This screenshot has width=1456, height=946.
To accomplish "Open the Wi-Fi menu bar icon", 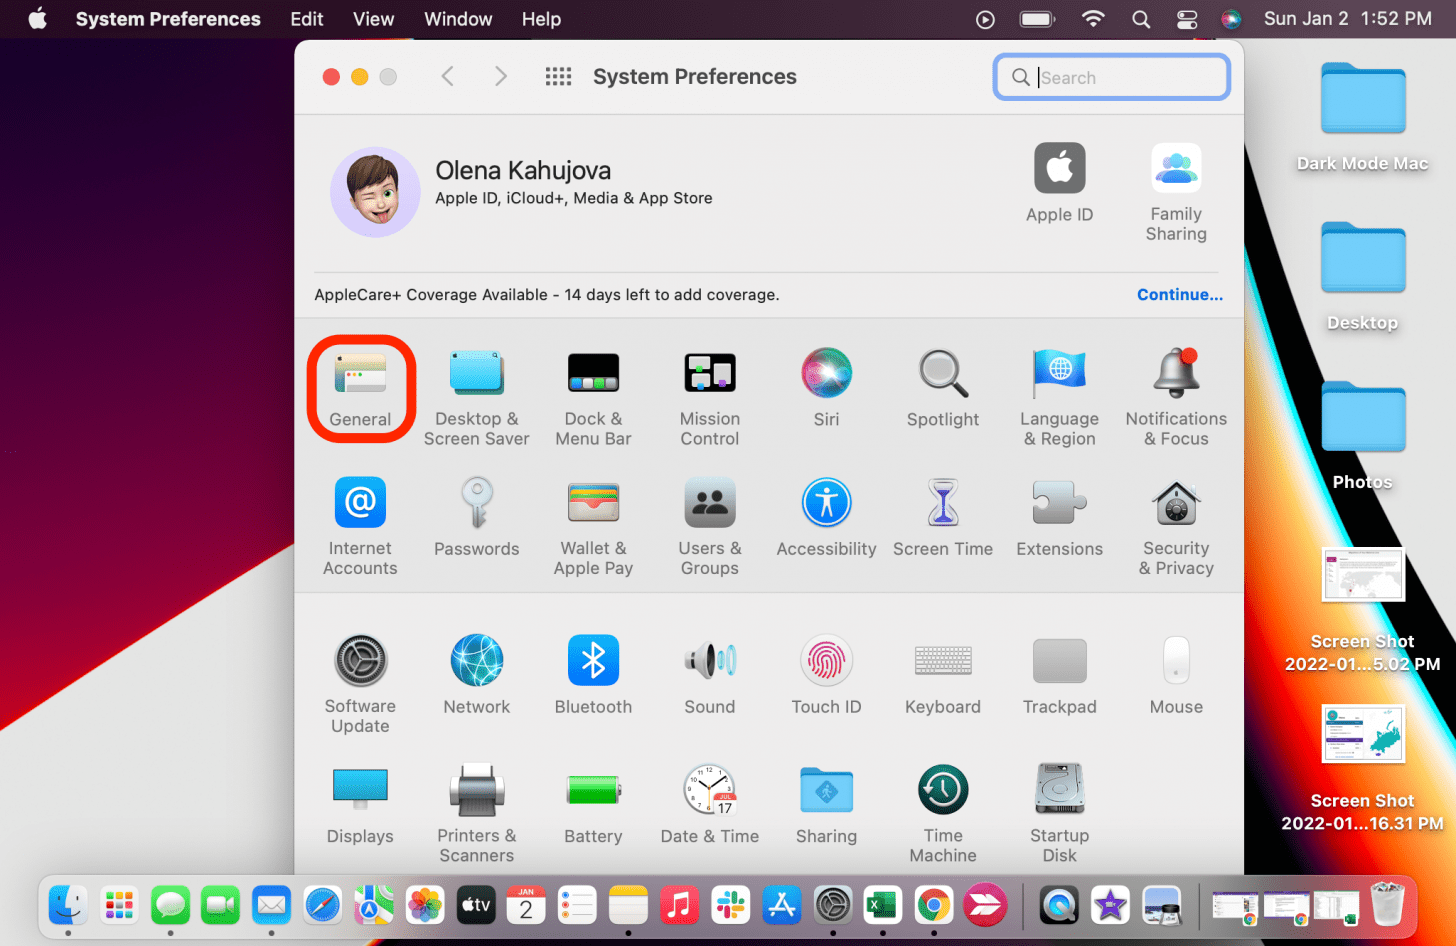I will click(x=1093, y=18).
